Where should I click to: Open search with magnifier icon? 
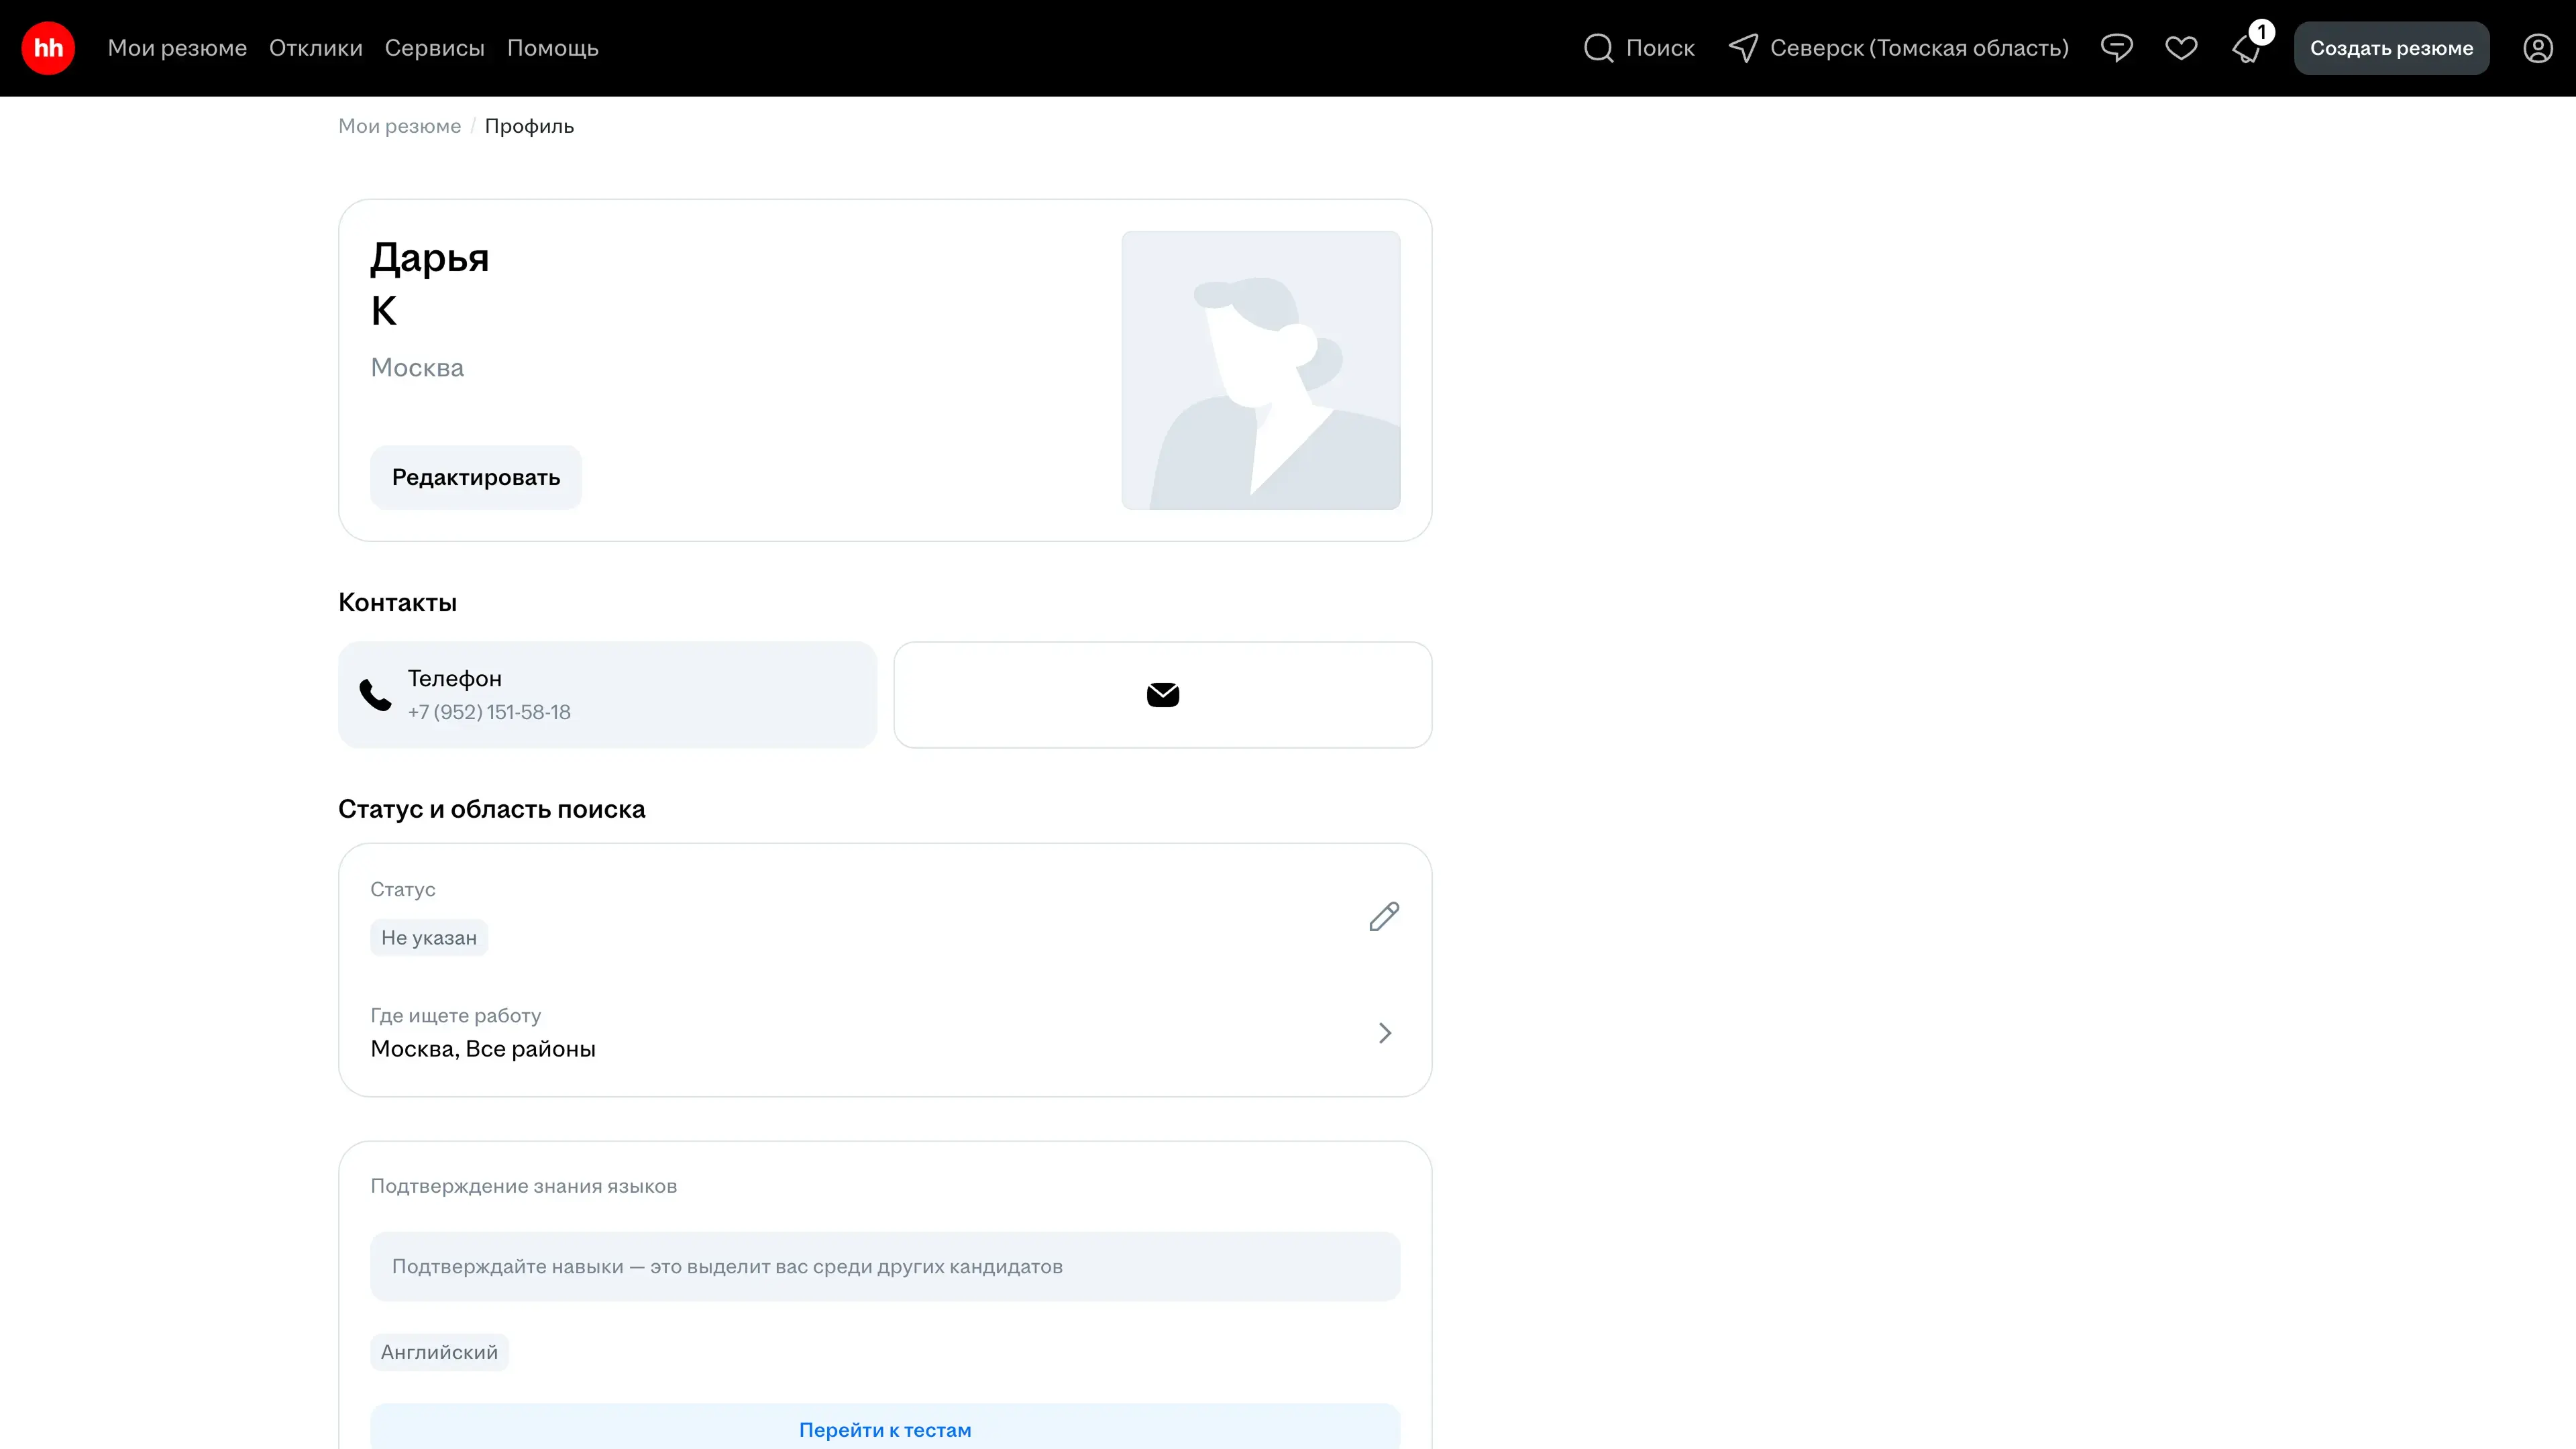[x=1598, y=48]
